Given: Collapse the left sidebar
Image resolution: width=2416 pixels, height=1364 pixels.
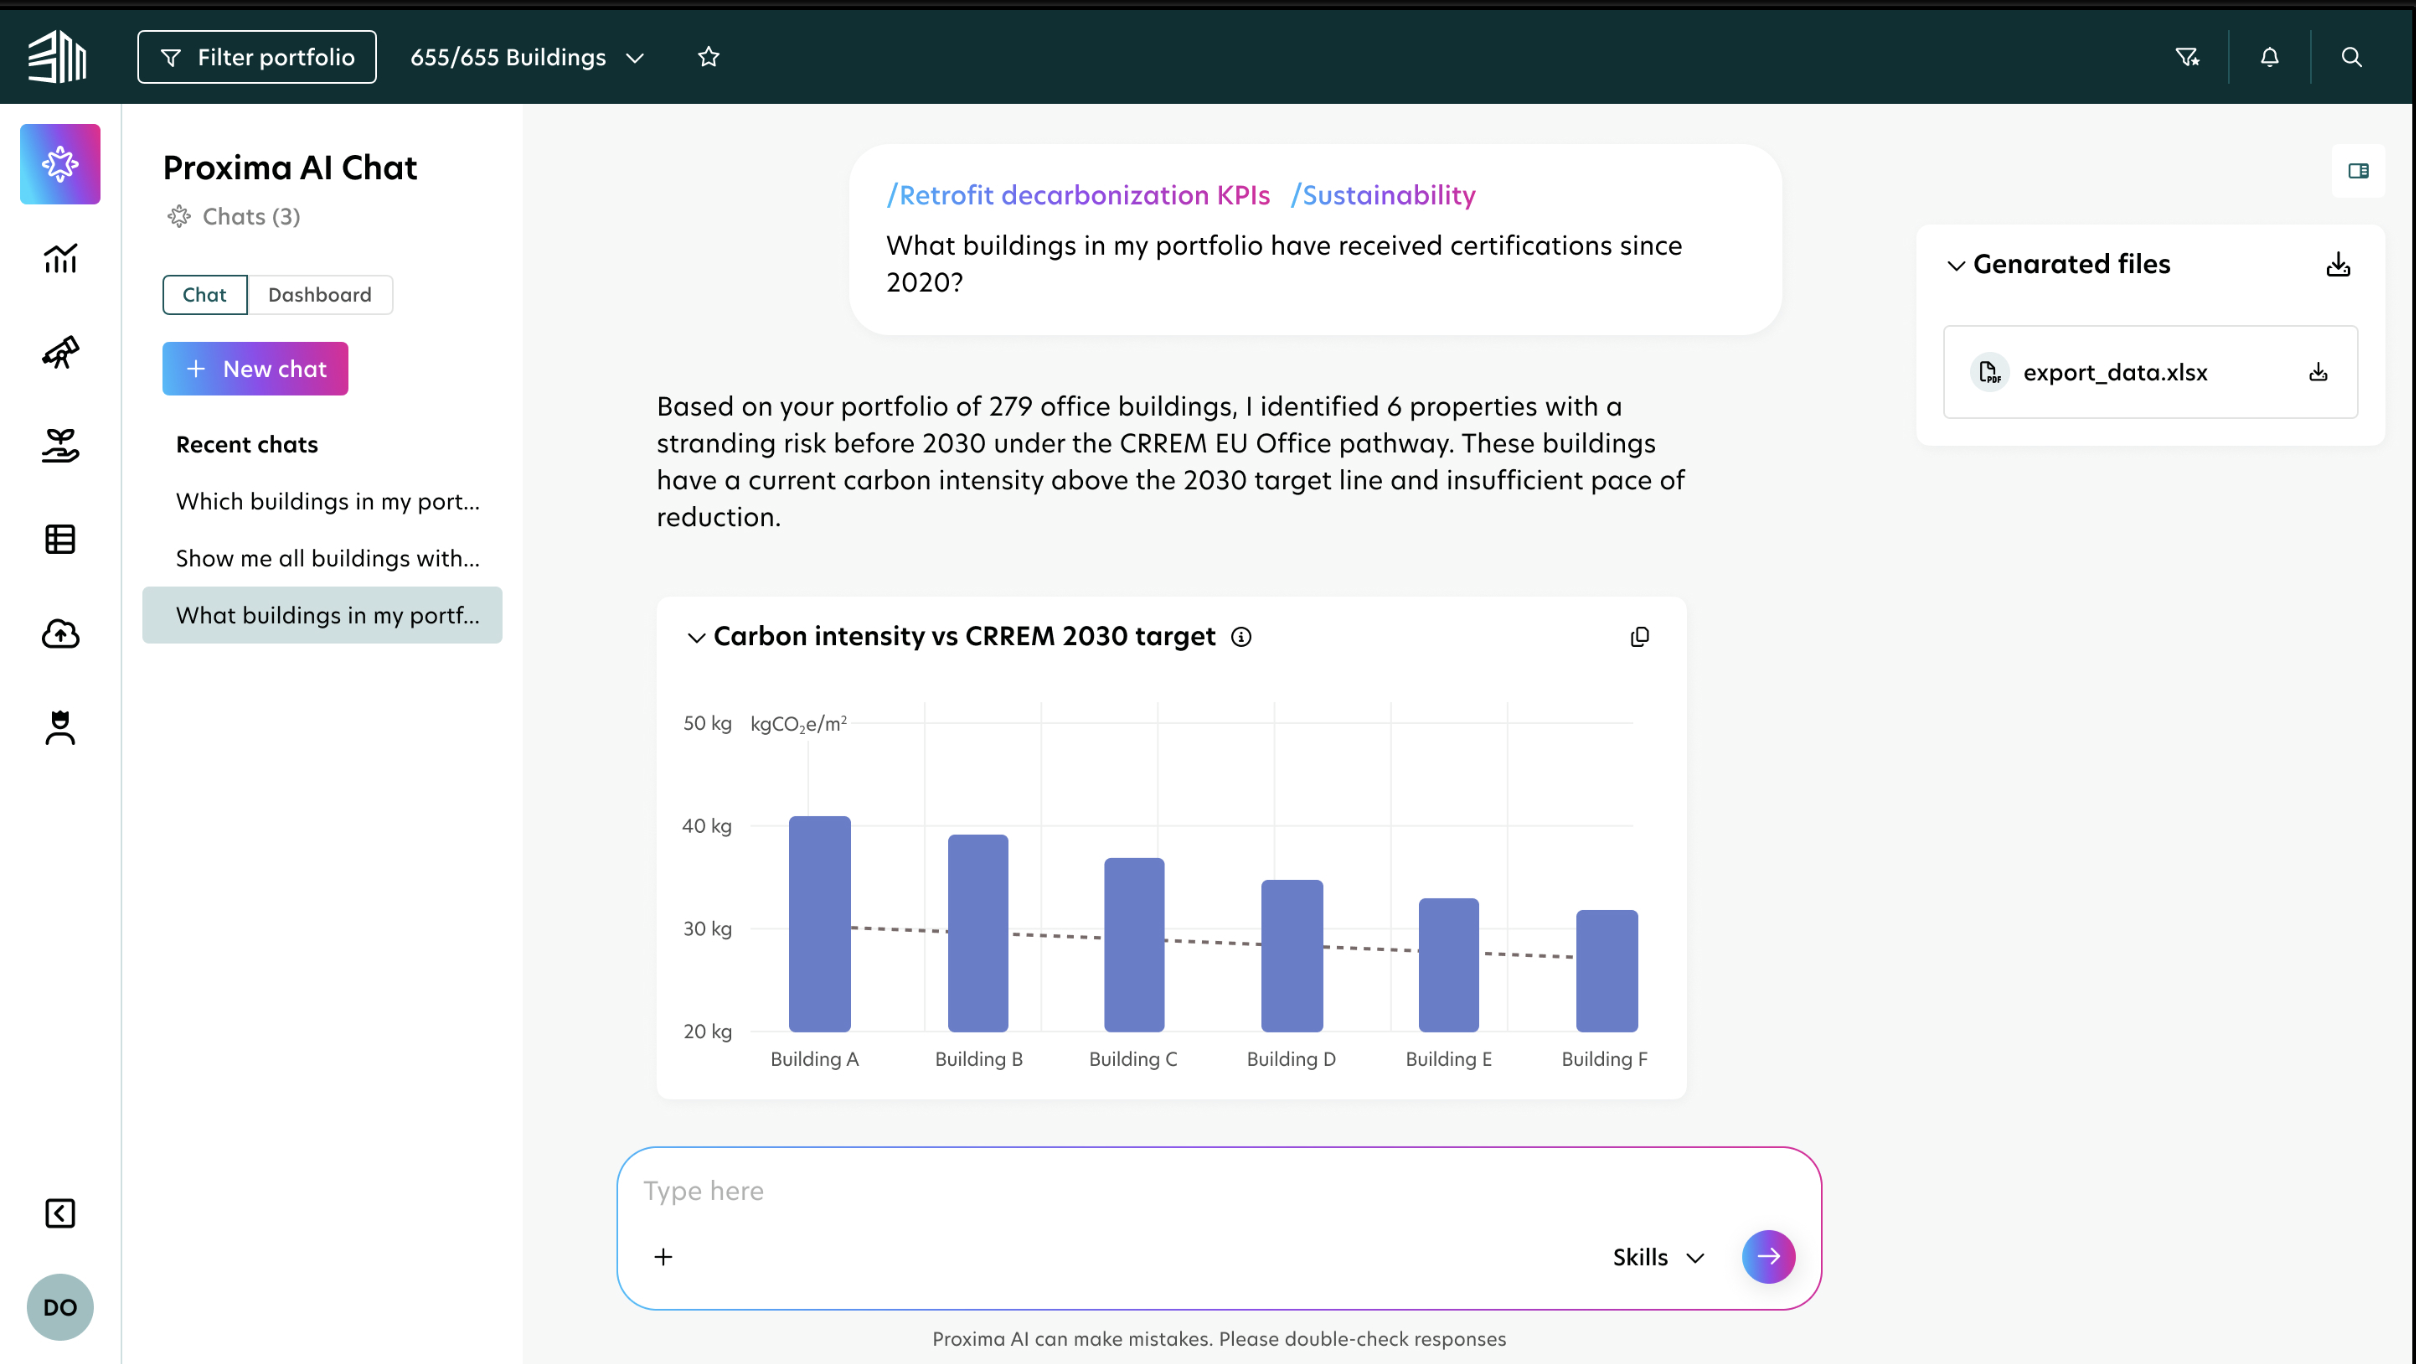Looking at the screenshot, I should coord(60,1213).
